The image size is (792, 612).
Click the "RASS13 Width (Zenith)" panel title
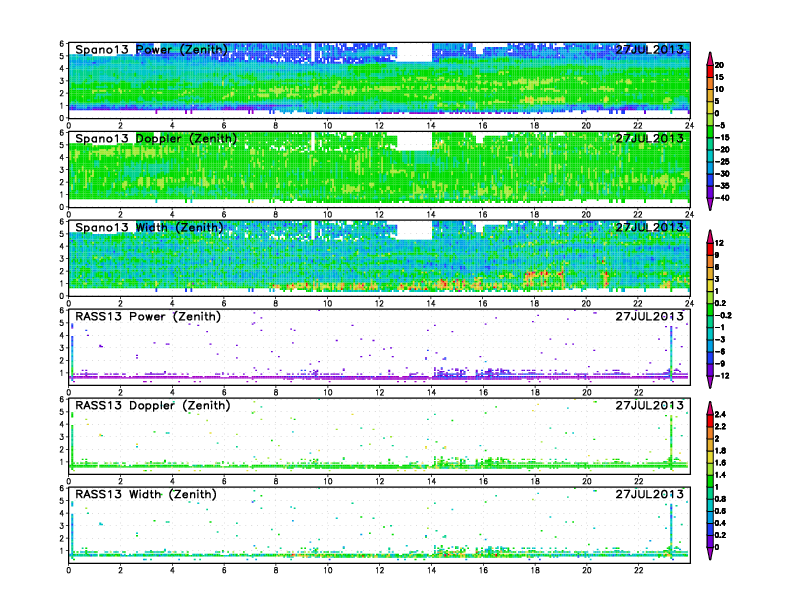[146, 494]
